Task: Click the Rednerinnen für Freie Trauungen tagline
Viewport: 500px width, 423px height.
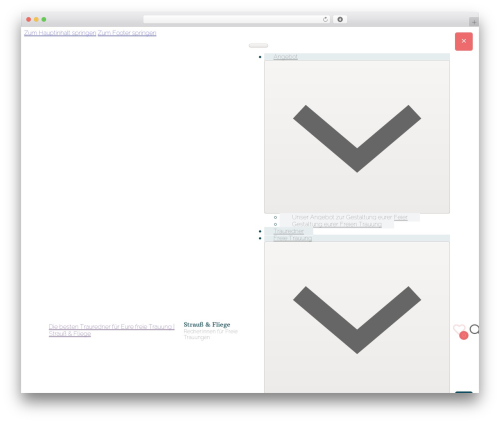Action: [211, 334]
